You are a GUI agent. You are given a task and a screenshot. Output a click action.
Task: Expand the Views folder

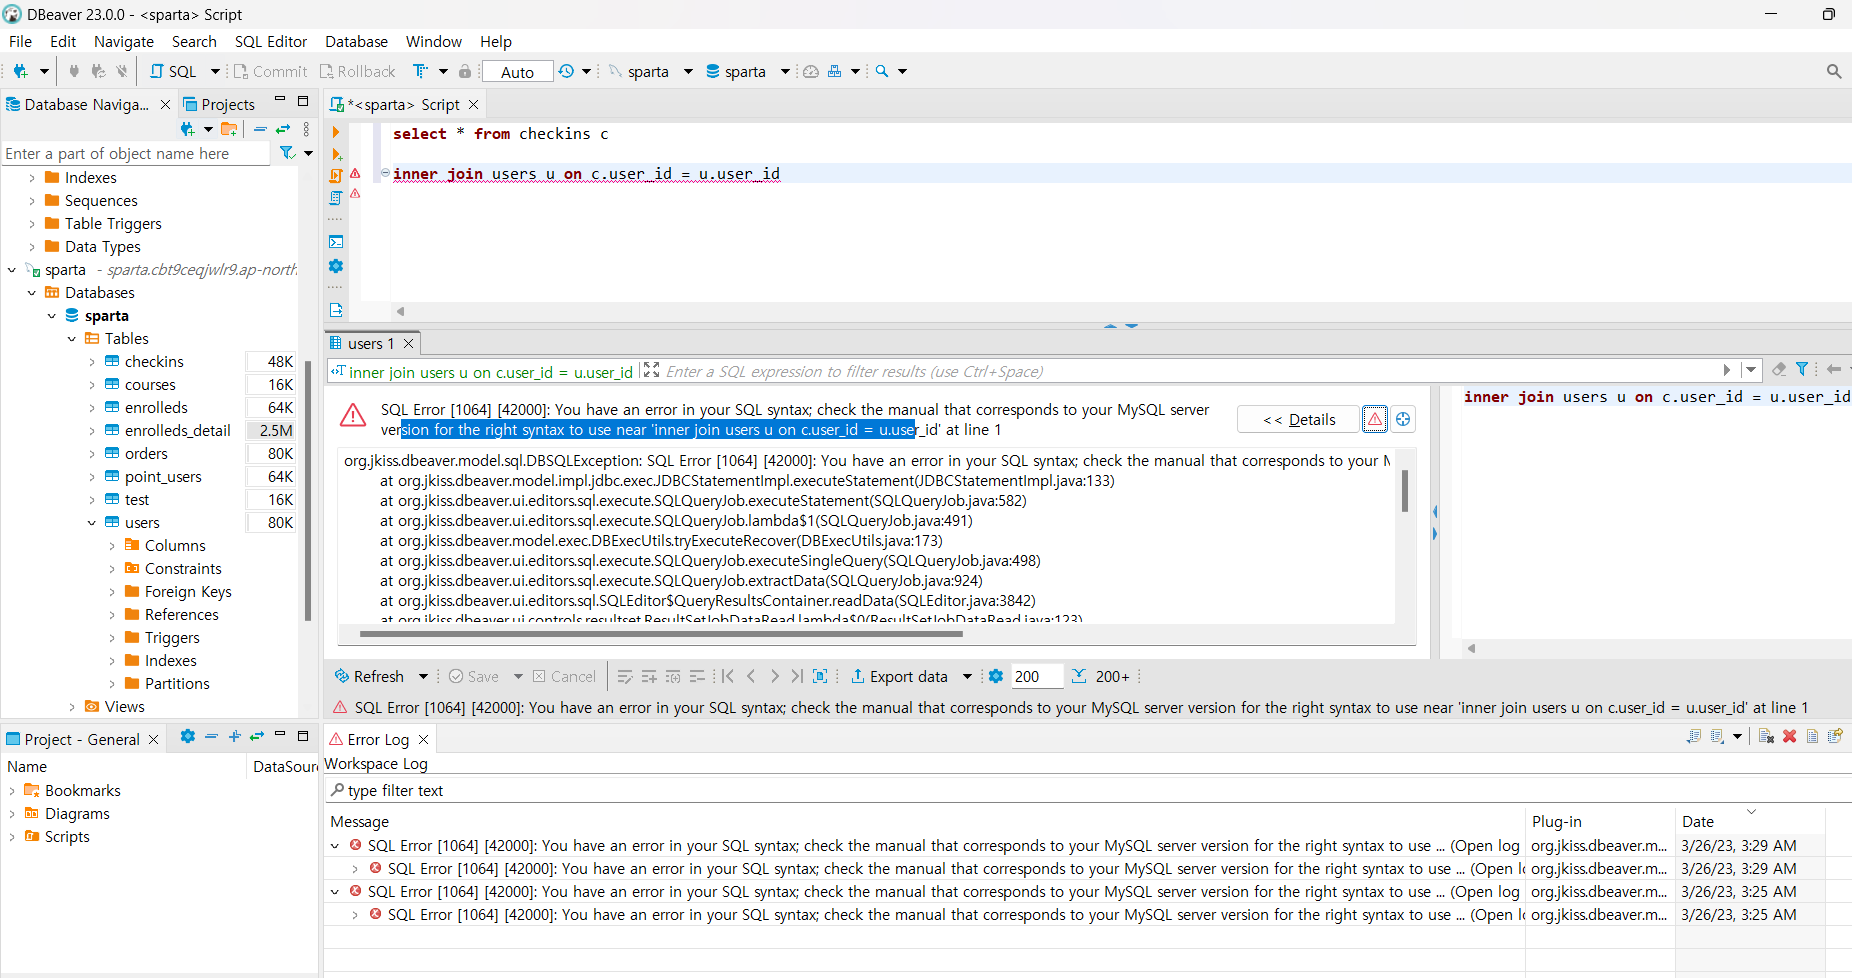pyautogui.click(x=72, y=707)
